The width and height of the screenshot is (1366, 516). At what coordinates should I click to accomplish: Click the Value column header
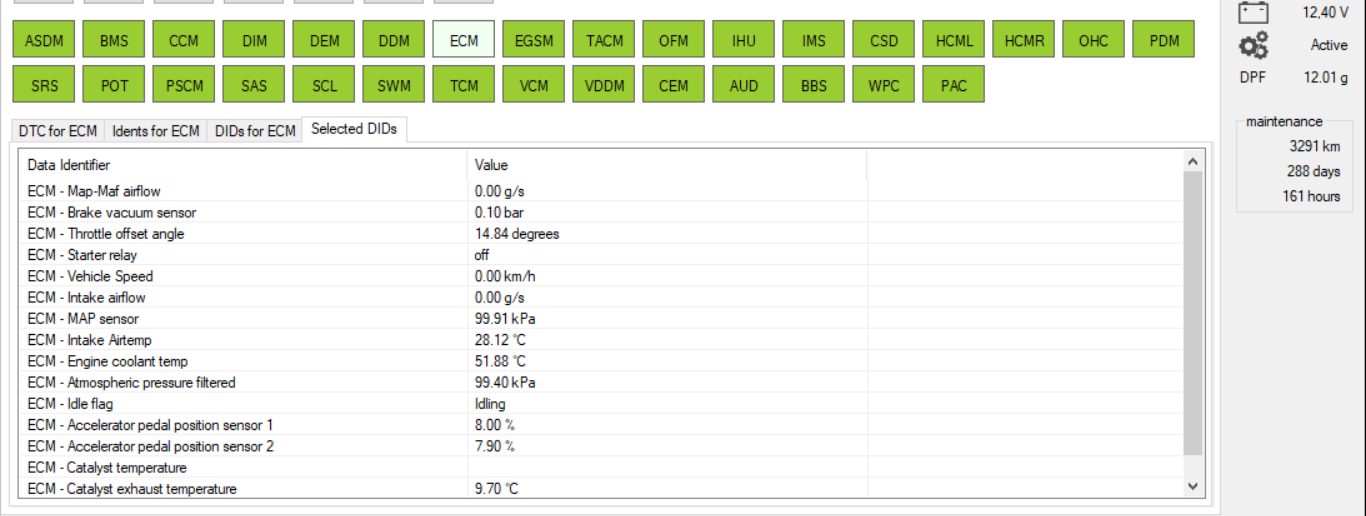tap(491, 165)
